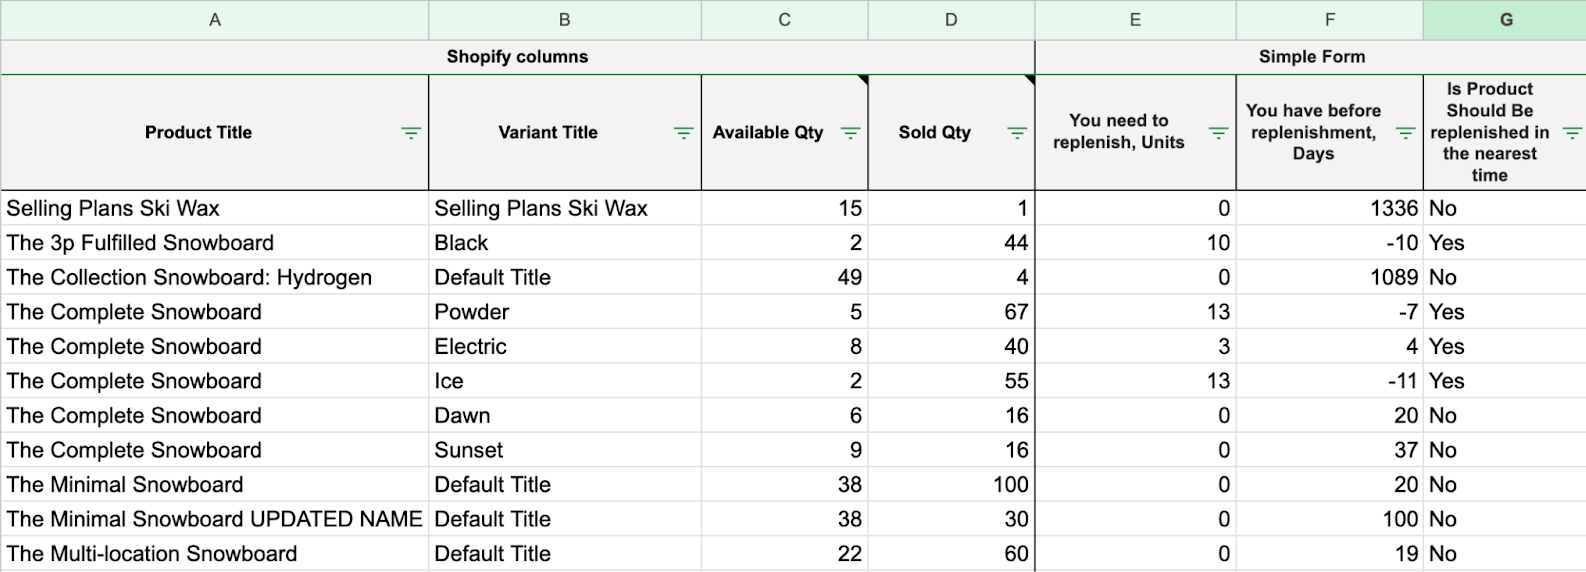Click the Shopify columns merged header cell
The image size is (1586, 572).
point(517,57)
